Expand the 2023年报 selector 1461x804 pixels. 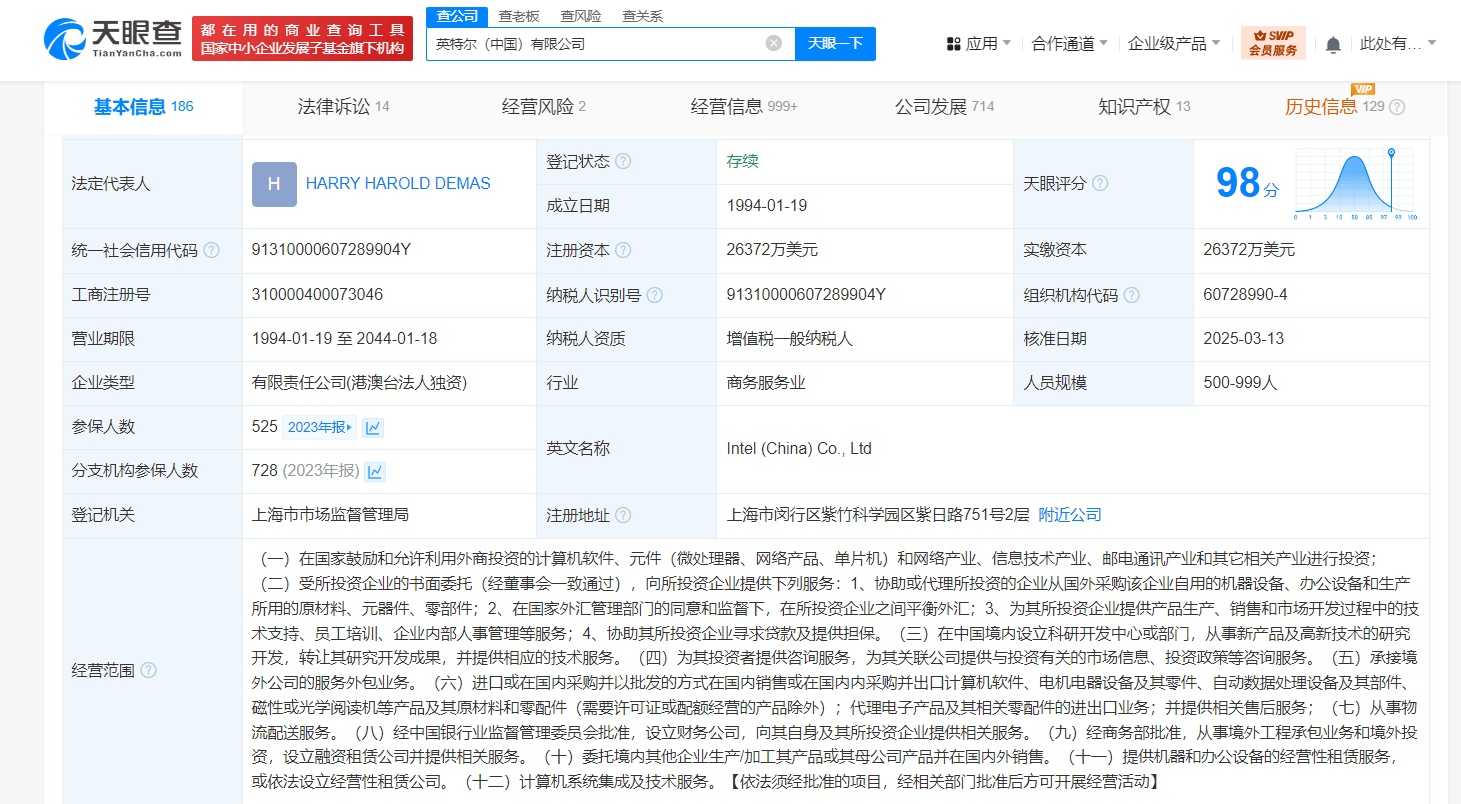click(320, 427)
